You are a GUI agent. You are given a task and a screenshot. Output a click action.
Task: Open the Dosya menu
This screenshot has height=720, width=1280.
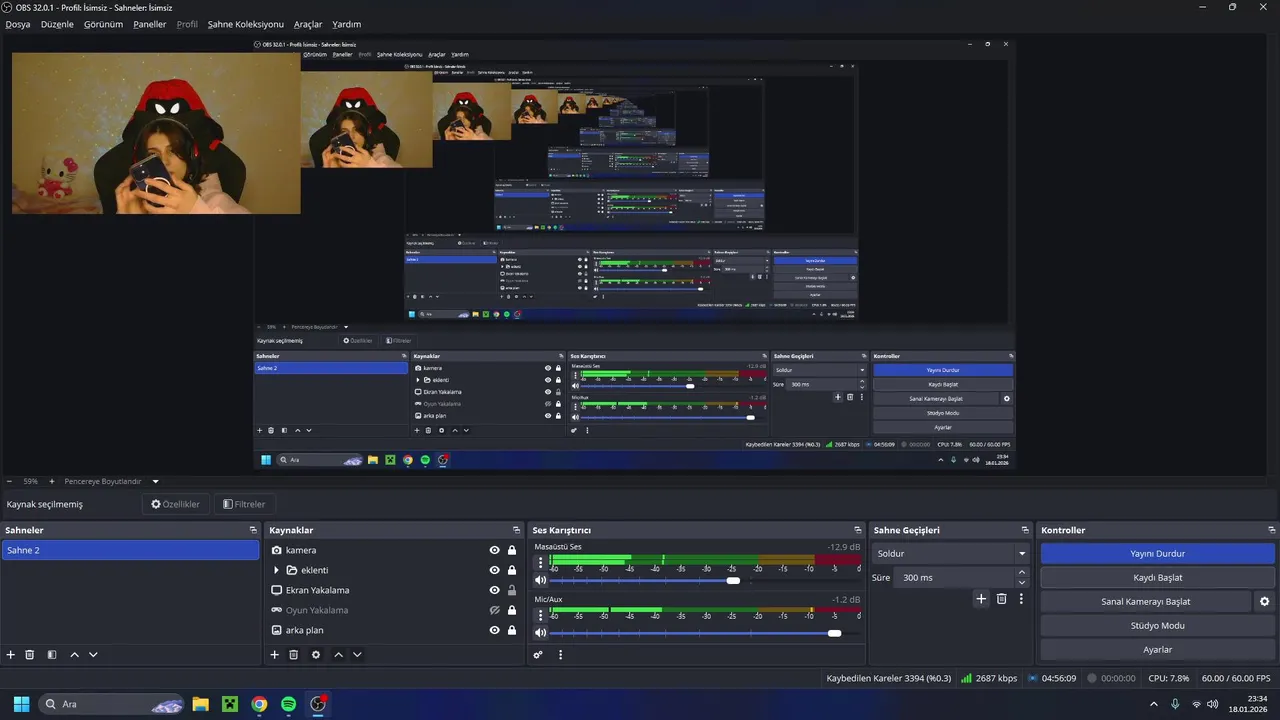click(x=18, y=24)
